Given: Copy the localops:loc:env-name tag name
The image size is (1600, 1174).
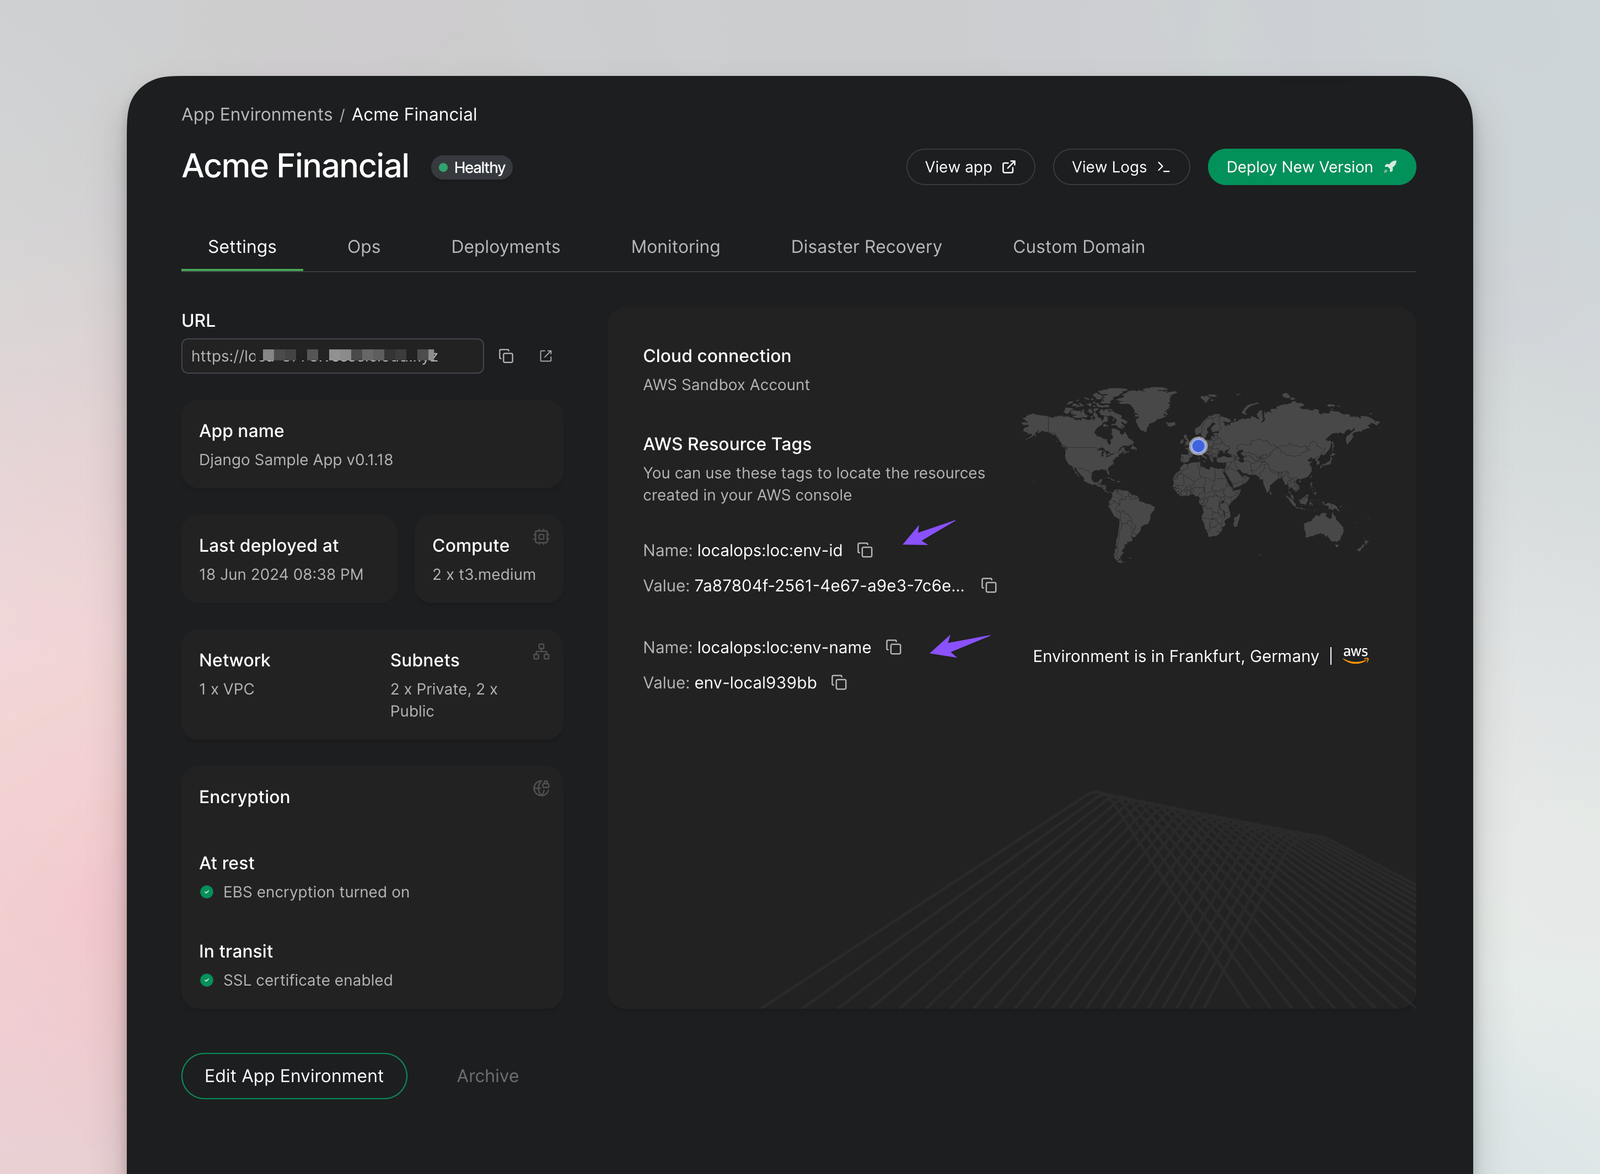Looking at the screenshot, I should (894, 648).
